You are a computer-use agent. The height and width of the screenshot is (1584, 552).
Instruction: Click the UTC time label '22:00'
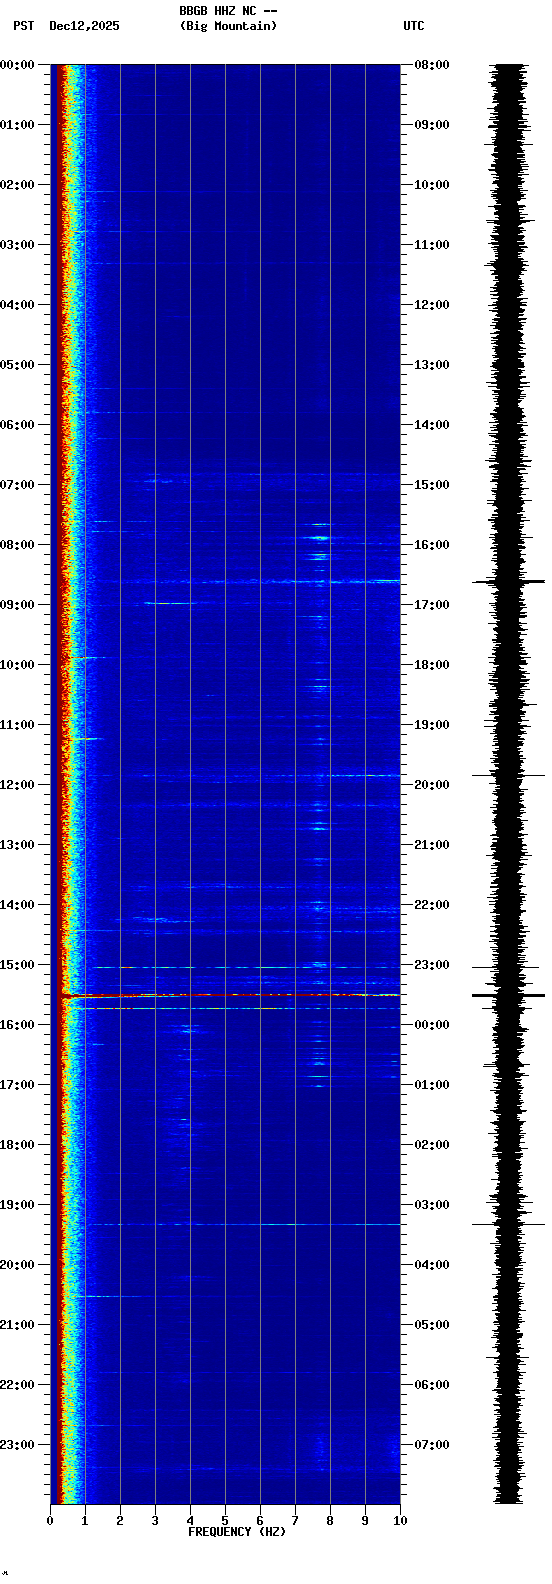pyautogui.click(x=432, y=905)
